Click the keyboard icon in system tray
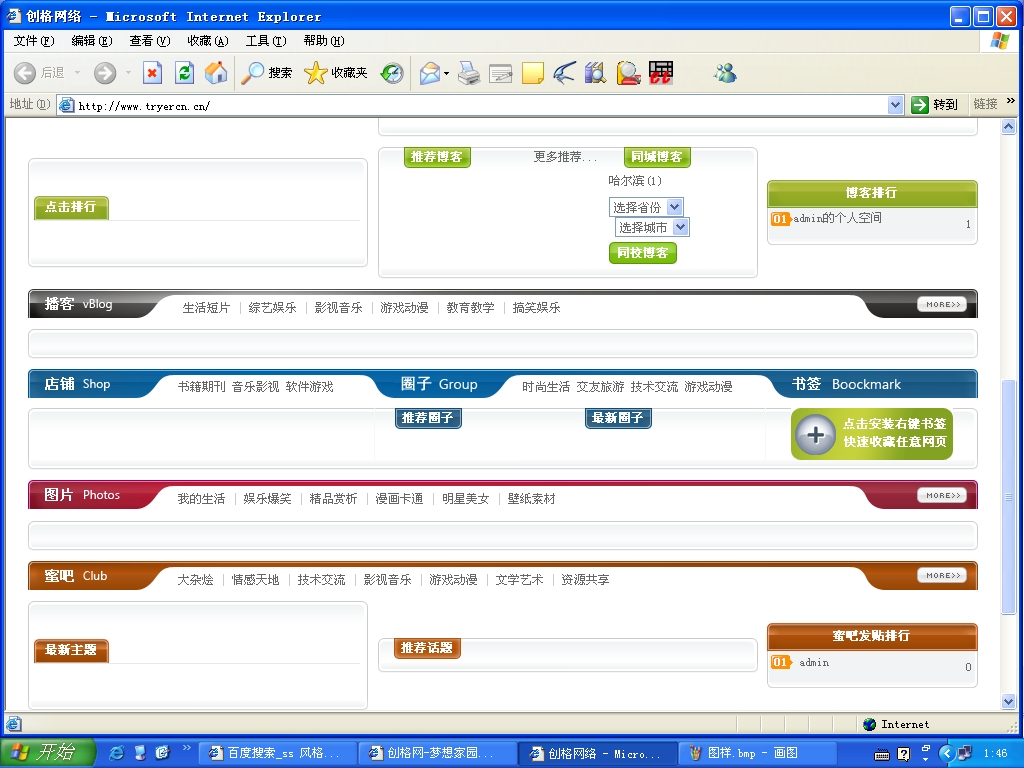Image resolution: width=1024 pixels, height=768 pixels. 882,754
